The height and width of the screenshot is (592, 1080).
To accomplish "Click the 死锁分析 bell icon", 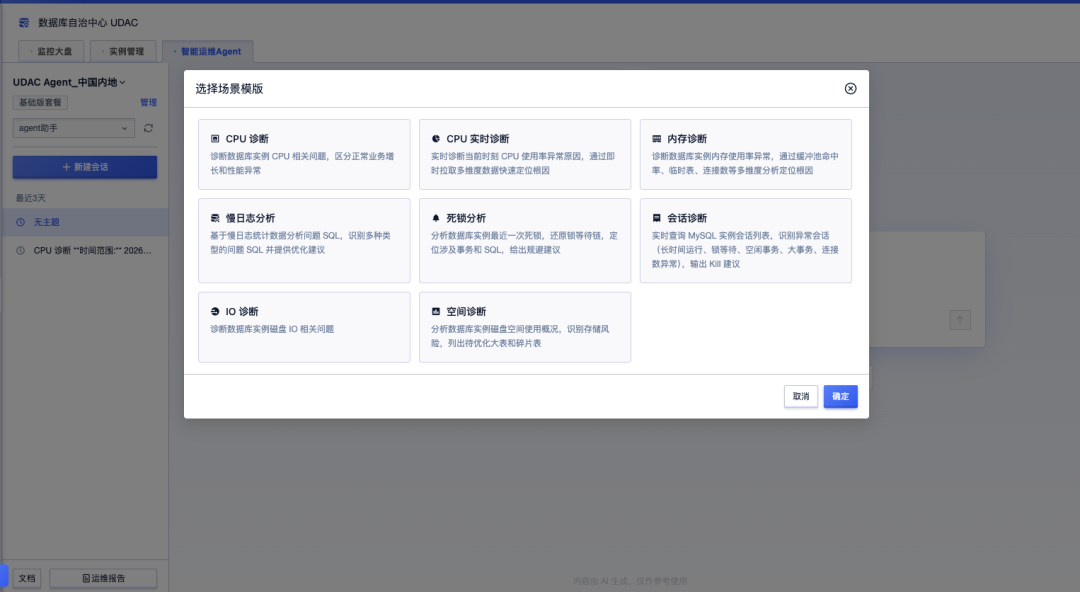I will 436,218.
